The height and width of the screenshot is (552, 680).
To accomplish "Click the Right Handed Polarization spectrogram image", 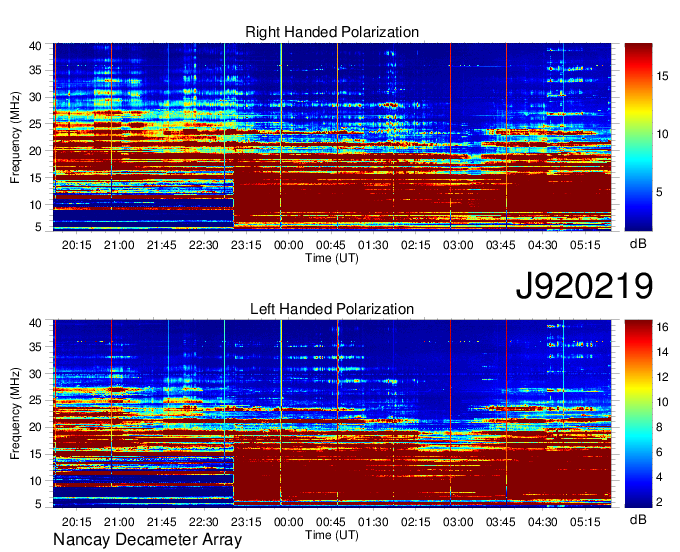I will (332, 136).
